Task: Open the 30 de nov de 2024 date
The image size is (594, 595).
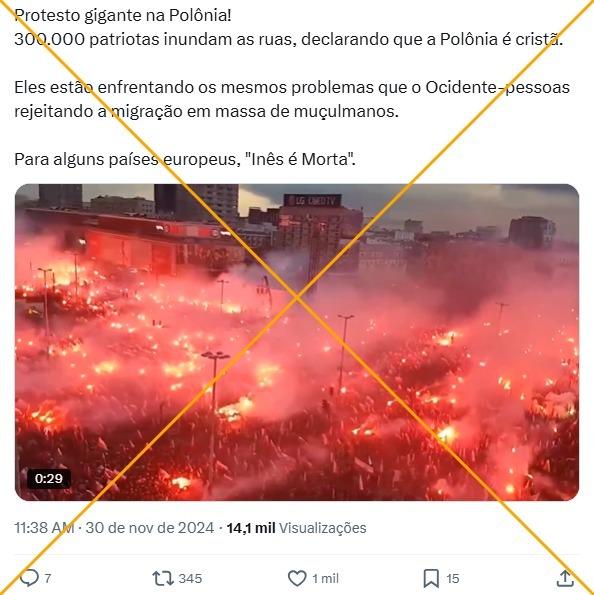Action: tap(150, 528)
